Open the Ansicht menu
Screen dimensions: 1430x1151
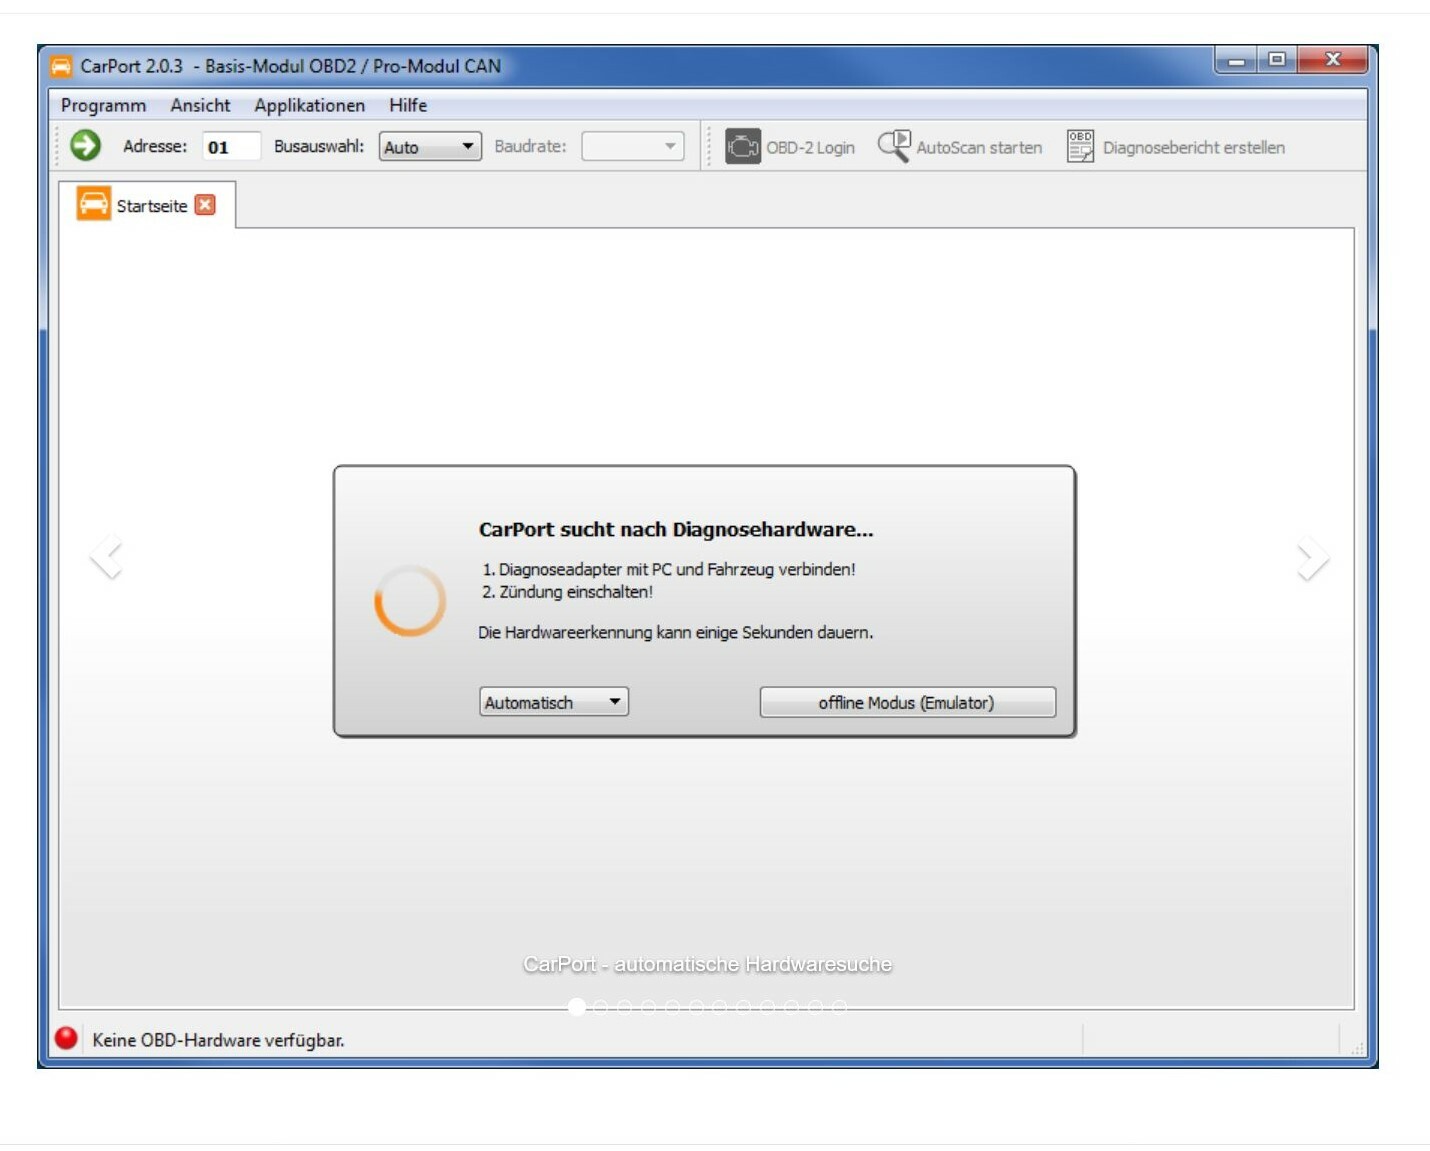coord(200,105)
